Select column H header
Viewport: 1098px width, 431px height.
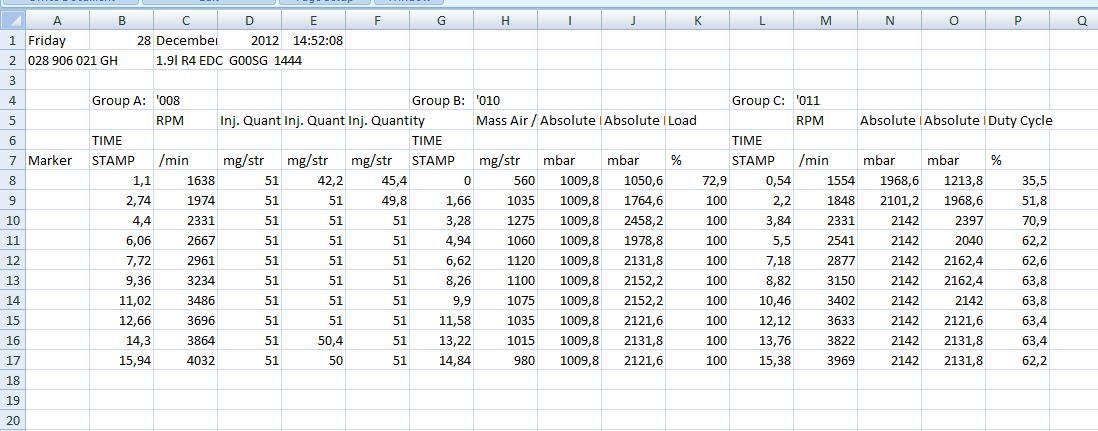coord(505,19)
